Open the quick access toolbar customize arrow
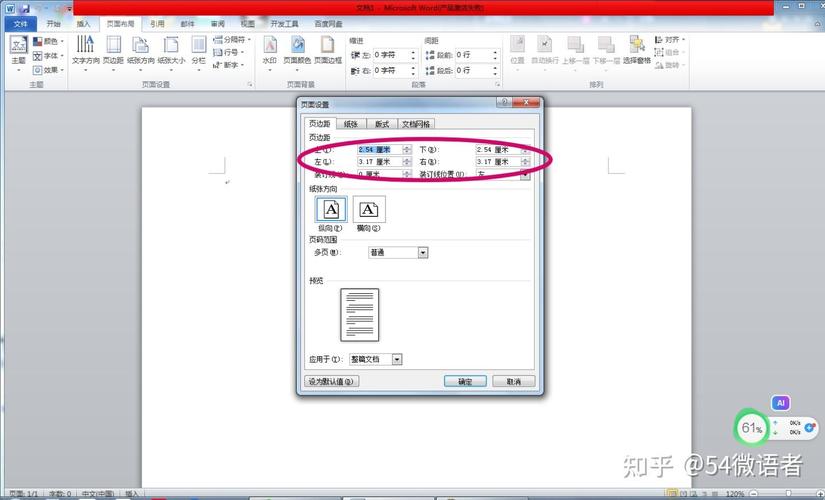This screenshot has height=500, width=825. point(69,9)
